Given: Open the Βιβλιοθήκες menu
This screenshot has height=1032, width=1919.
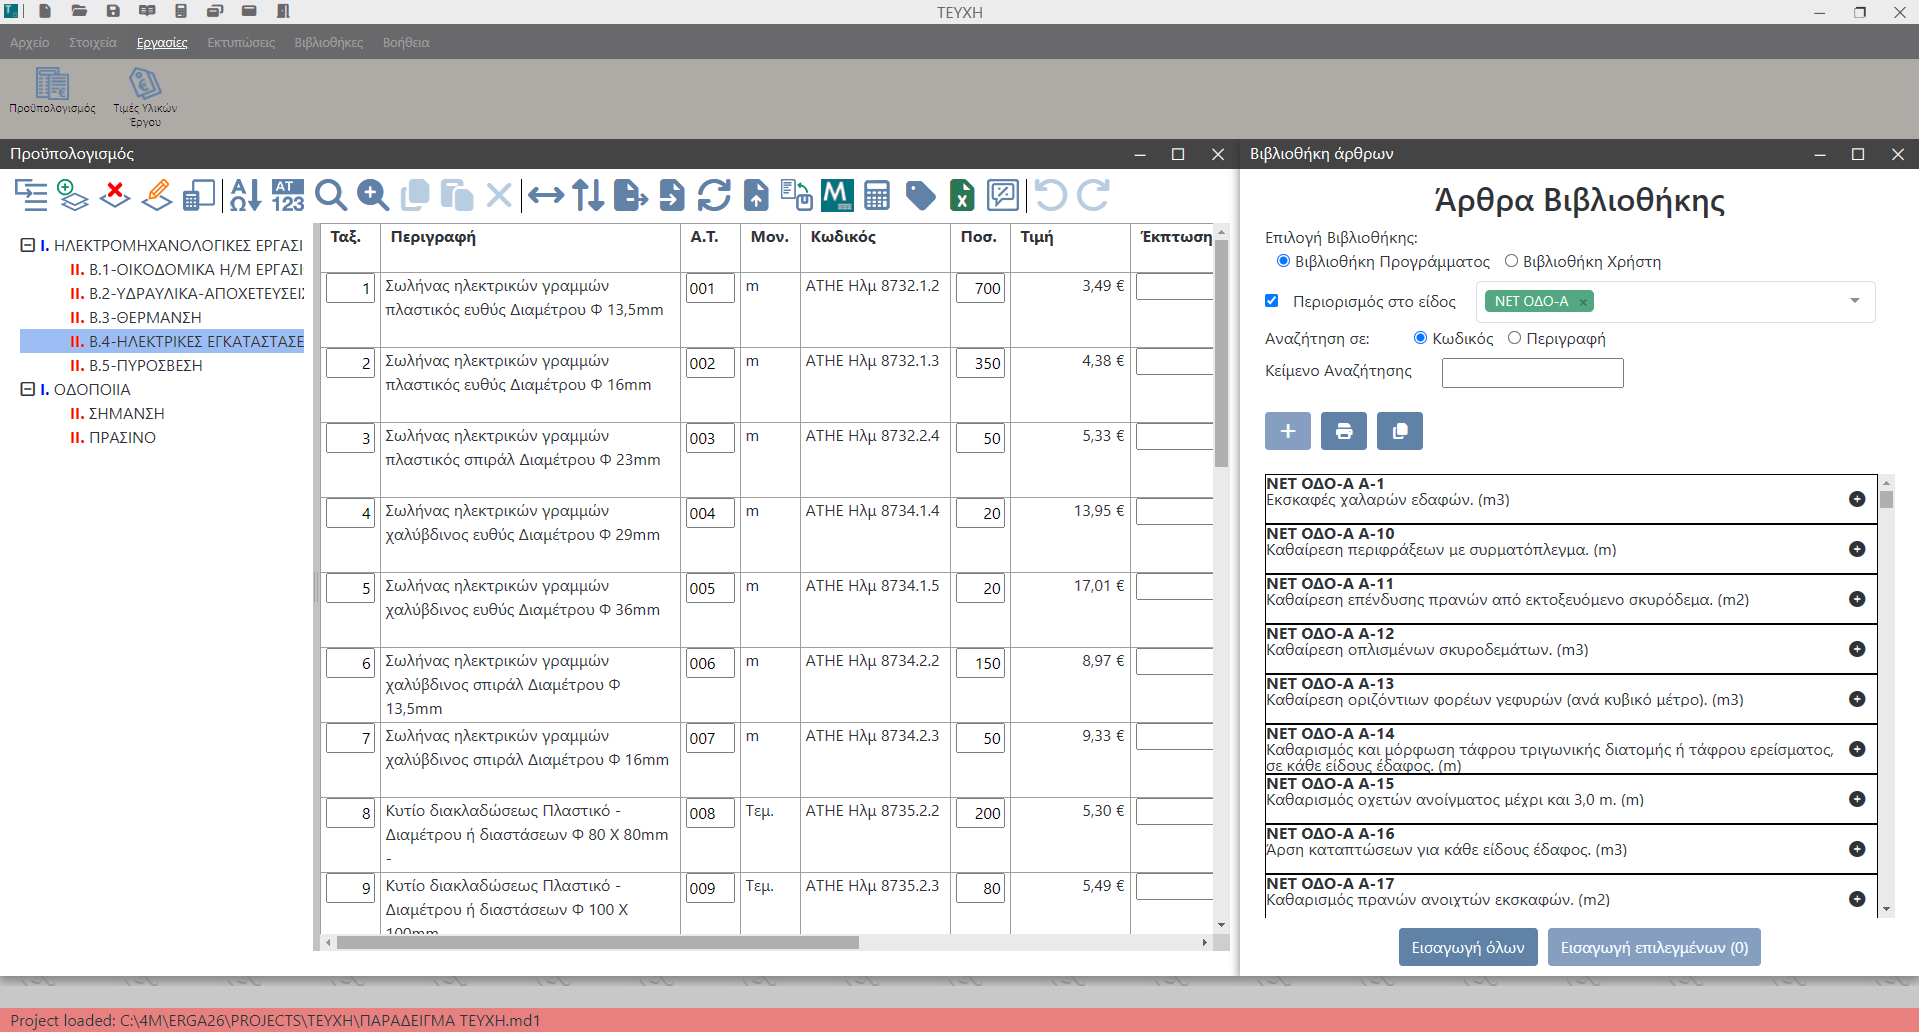Looking at the screenshot, I should coord(328,43).
